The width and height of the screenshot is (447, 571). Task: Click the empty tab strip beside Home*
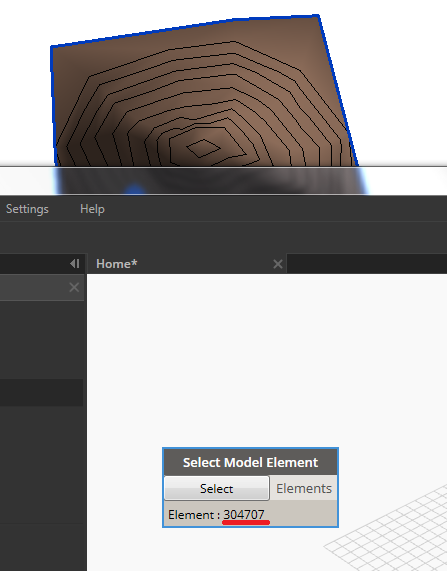(x=367, y=264)
